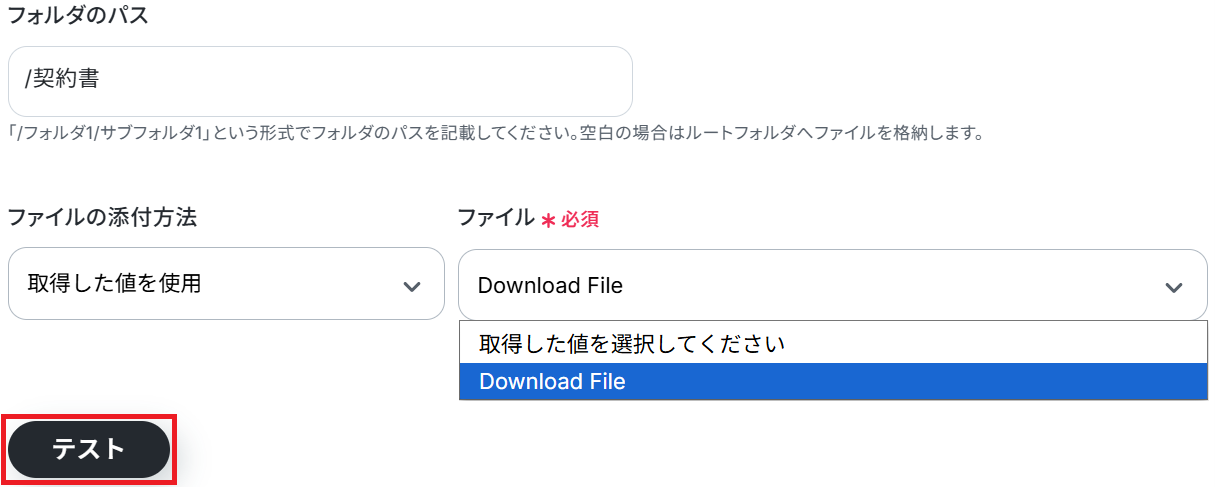Image resolution: width=1215 pixels, height=487 pixels.
Task: Click the 取得した値を使用 selected value text
Action: pos(115,284)
